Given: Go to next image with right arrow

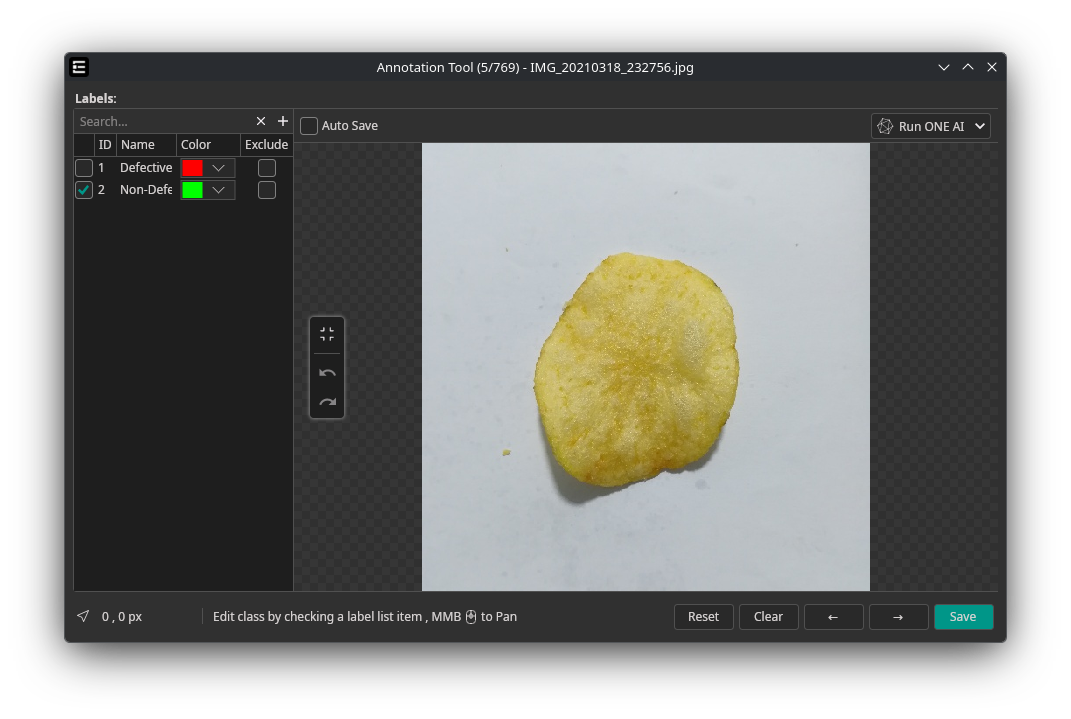Looking at the screenshot, I should tap(898, 617).
